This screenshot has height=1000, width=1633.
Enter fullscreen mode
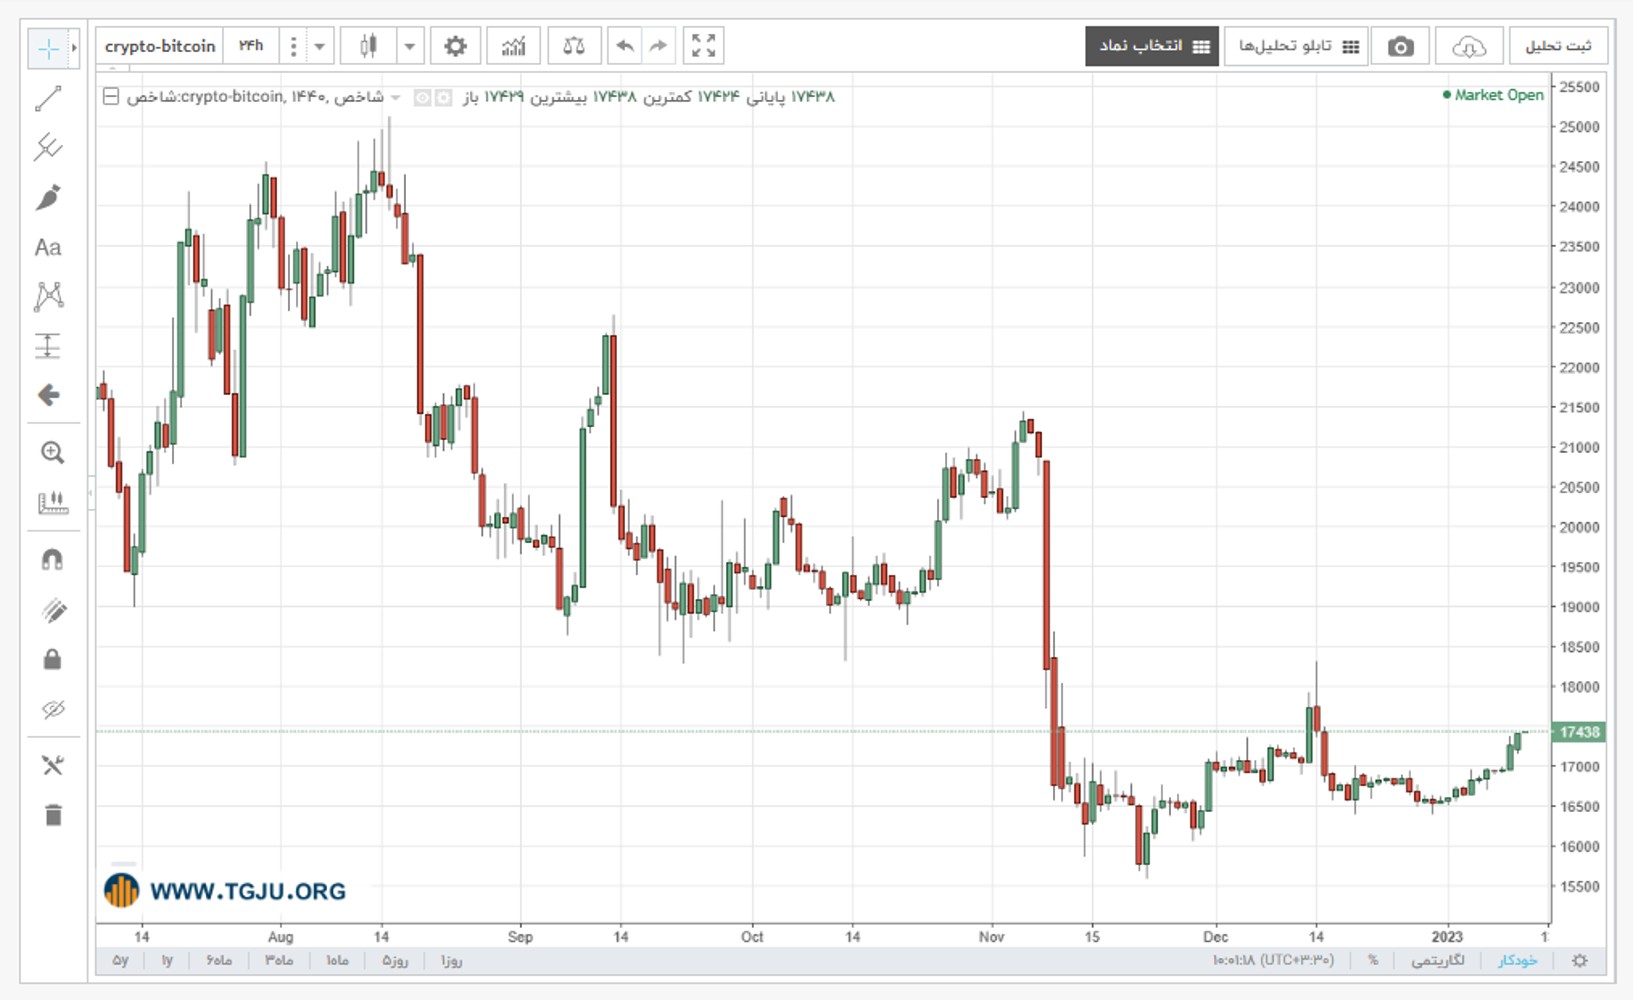pyautogui.click(x=704, y=46)
